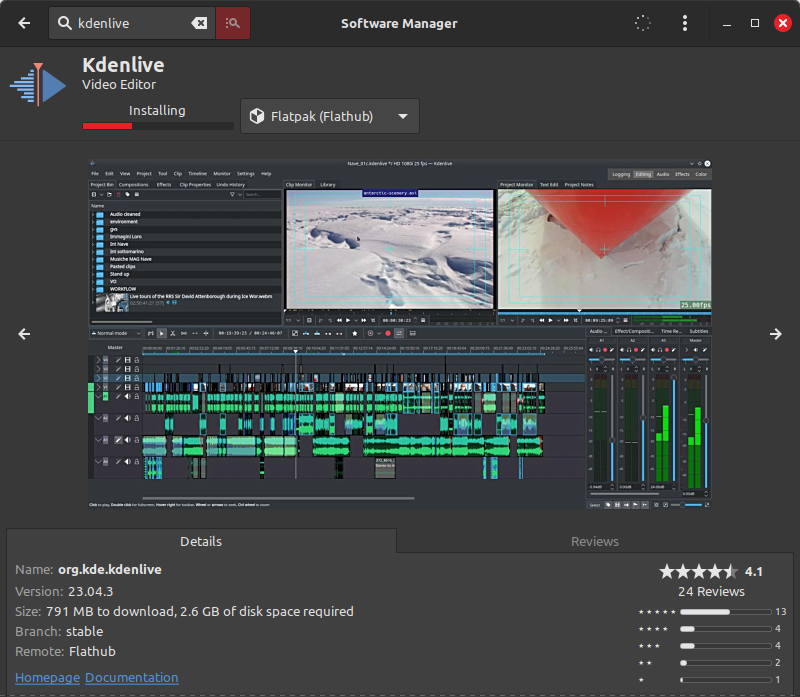This screenshot has height=697, width=800.
Task: Click the Branch value stable
Action: pyautogui.click(x=85, y=631)
